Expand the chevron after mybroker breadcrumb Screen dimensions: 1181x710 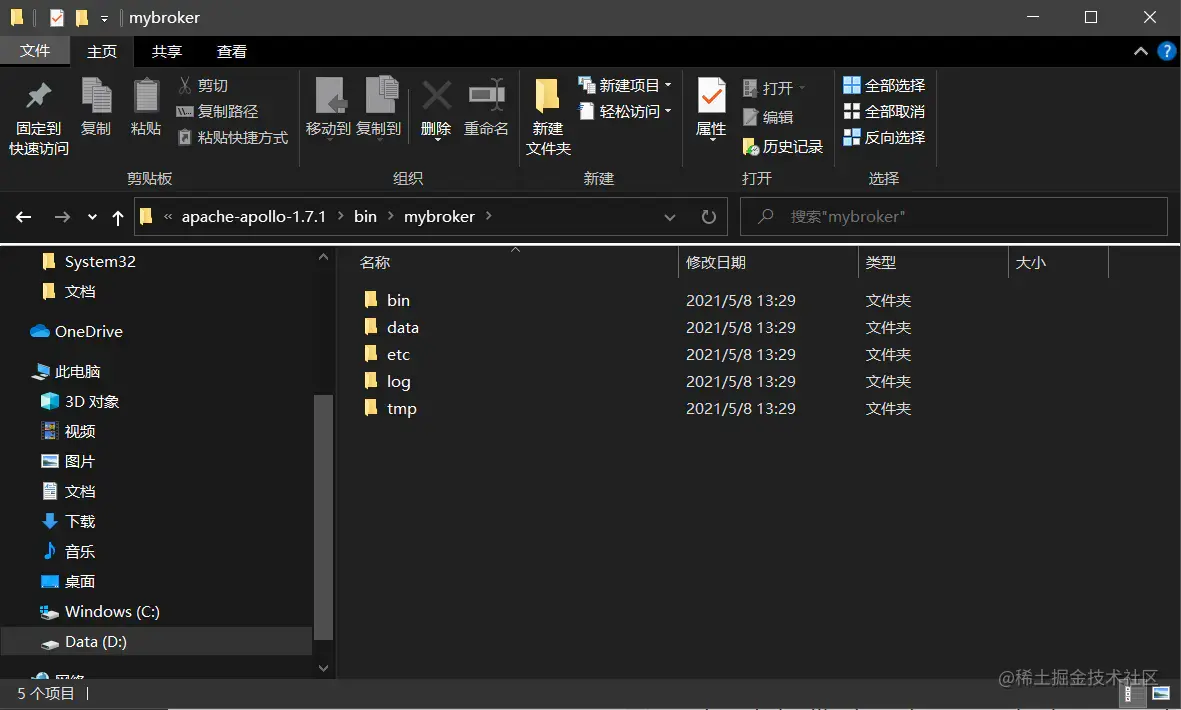(x=489, y=216)
